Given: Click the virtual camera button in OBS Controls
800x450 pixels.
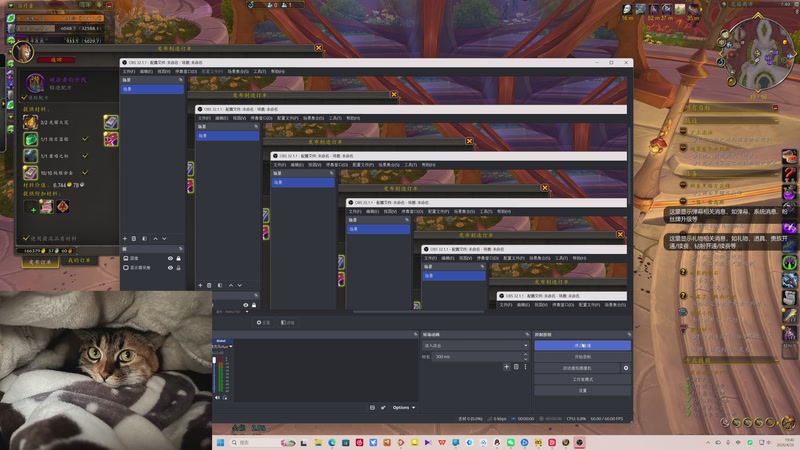Looking at the screenshot, I should click(x=577, y=368).
